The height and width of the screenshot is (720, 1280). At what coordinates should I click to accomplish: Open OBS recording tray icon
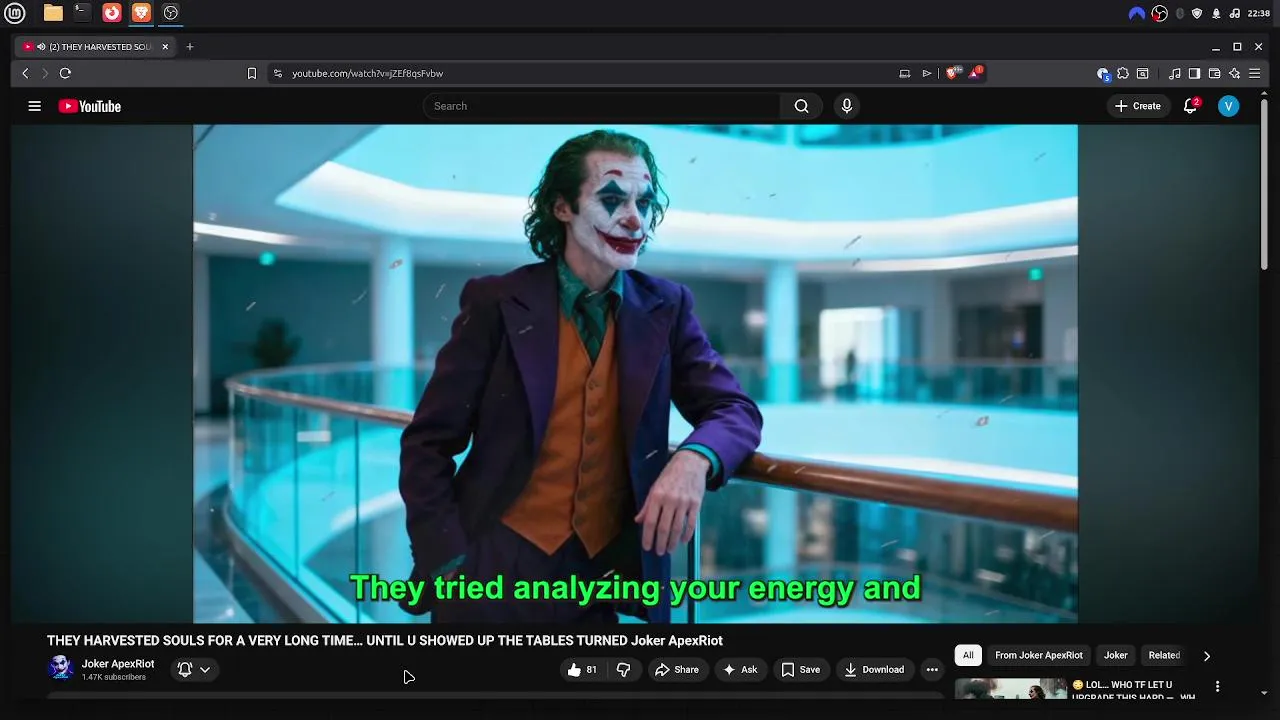pyautogui.click(x=1159, y=13)
